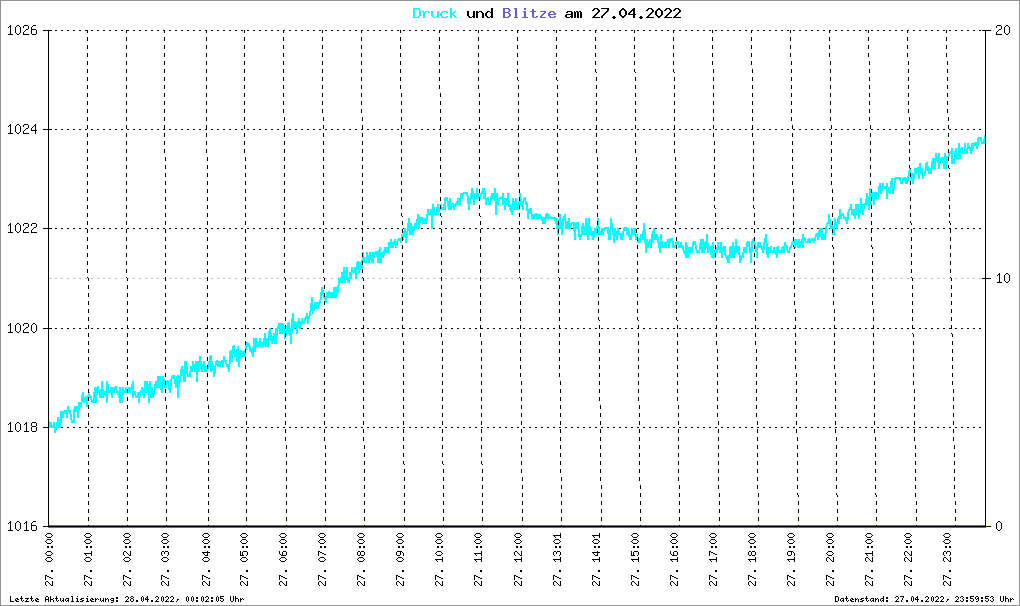Click the time label '27. 23:00'
This screenshot has width=1020, height=606.
point(948,560)
